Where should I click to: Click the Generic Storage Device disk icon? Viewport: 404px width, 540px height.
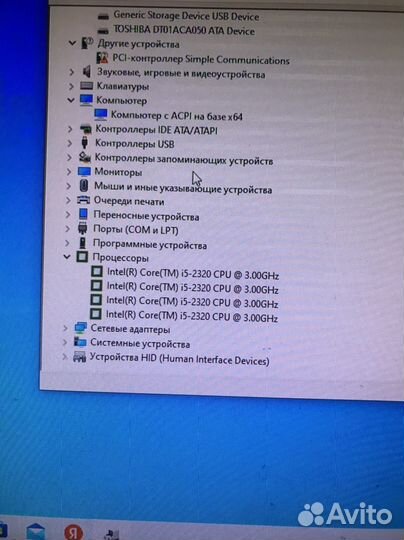(x=103, y=16)
